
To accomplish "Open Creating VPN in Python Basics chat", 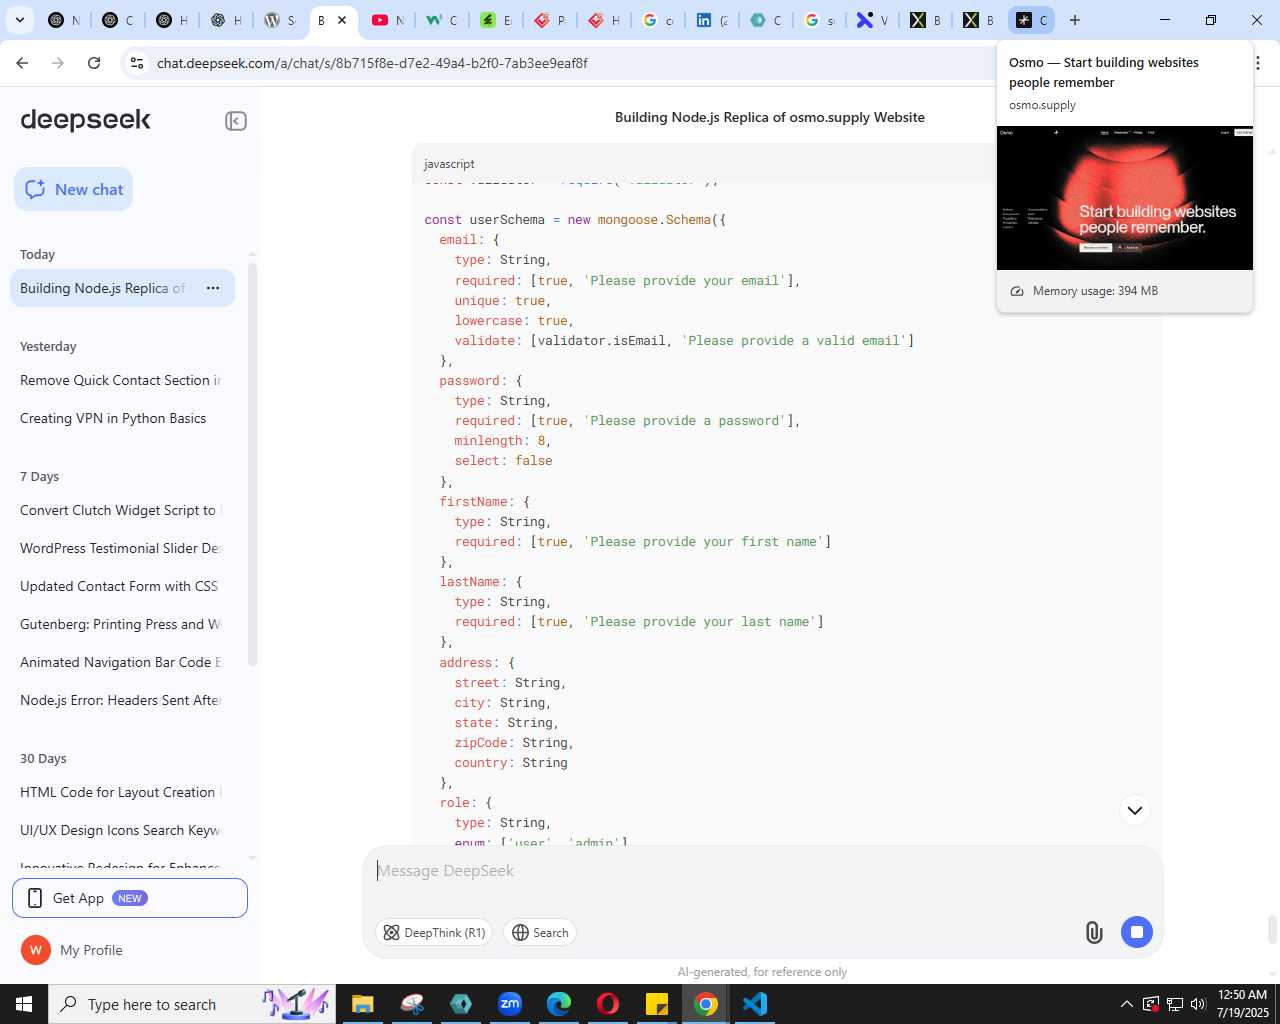I will tap(113, 418).
